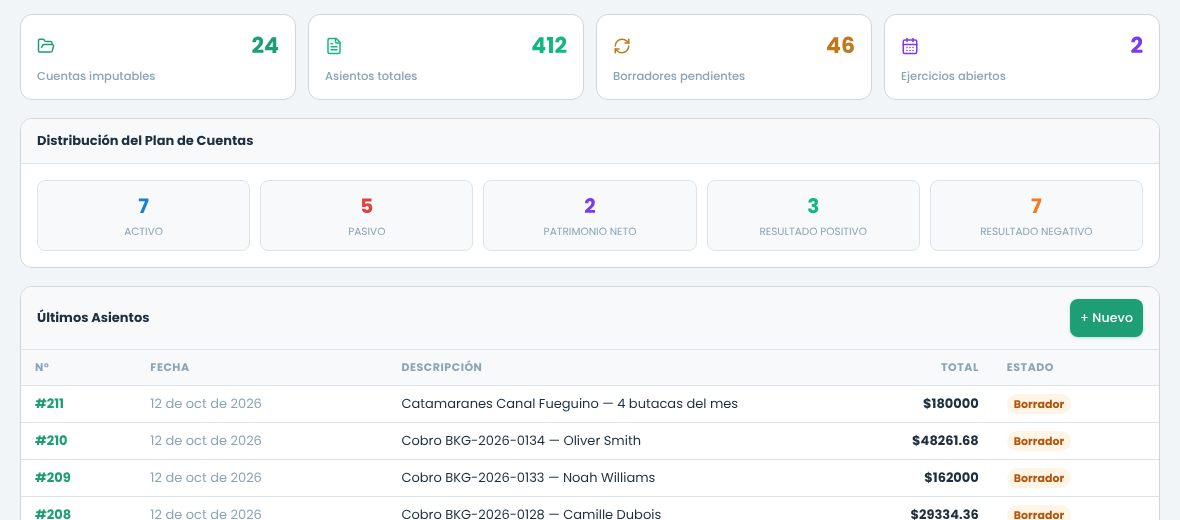Click the ESTADO column header
Image resolution: width=1180 pixels, height=520 pixels.
tap(1029, 367)
